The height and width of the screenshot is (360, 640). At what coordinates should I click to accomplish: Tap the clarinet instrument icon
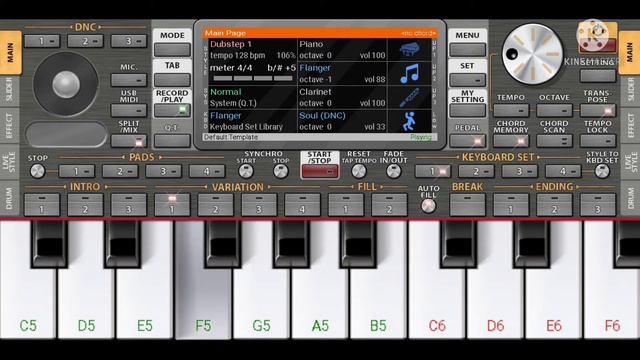pyautogui.click(x=409, y=97)
